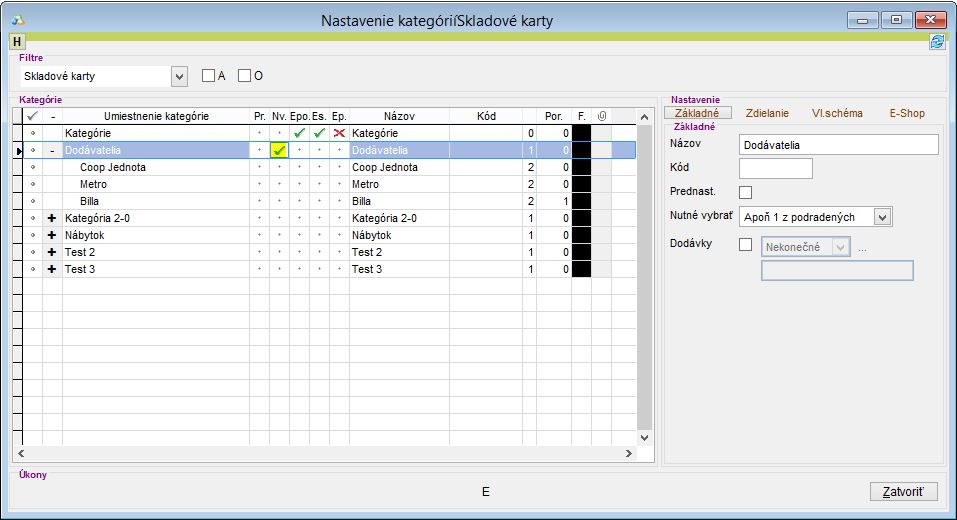Viewport: 957px width, 520px height.
Task: Switch to the Zdielanie tab
Action: (767, 113)
